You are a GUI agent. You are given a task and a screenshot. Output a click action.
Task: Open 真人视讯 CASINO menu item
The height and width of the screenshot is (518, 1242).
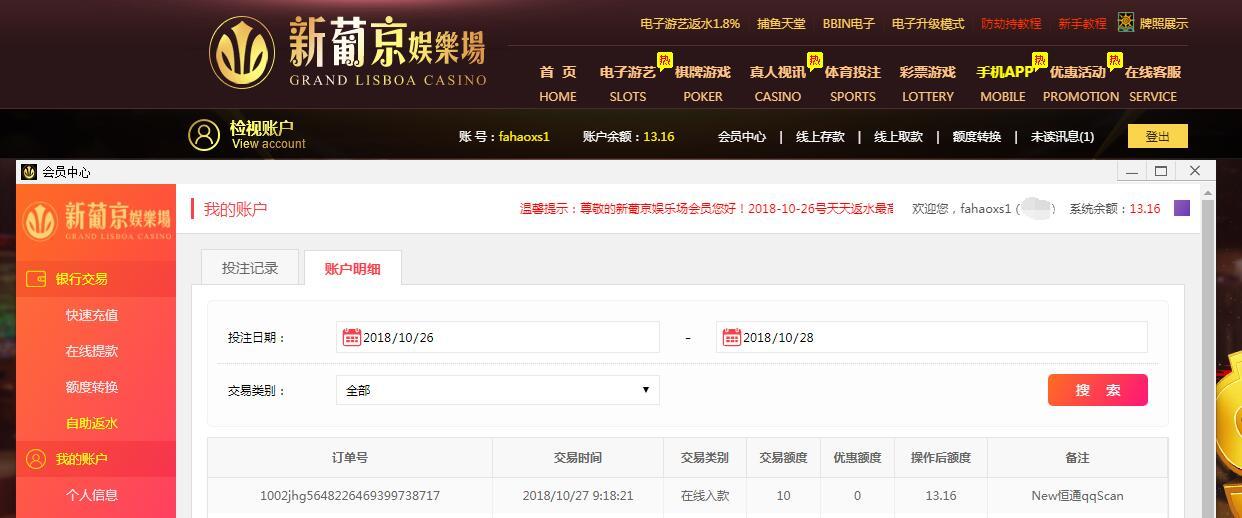[778, 84]
